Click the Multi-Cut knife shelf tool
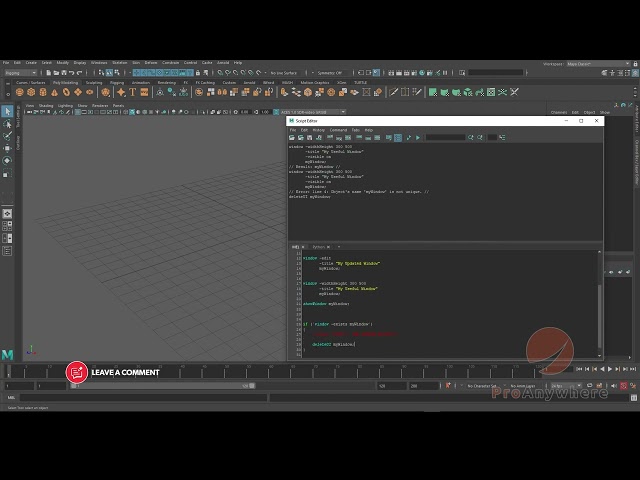The width and height of the screenshot is (640, 480). point(393,92)
